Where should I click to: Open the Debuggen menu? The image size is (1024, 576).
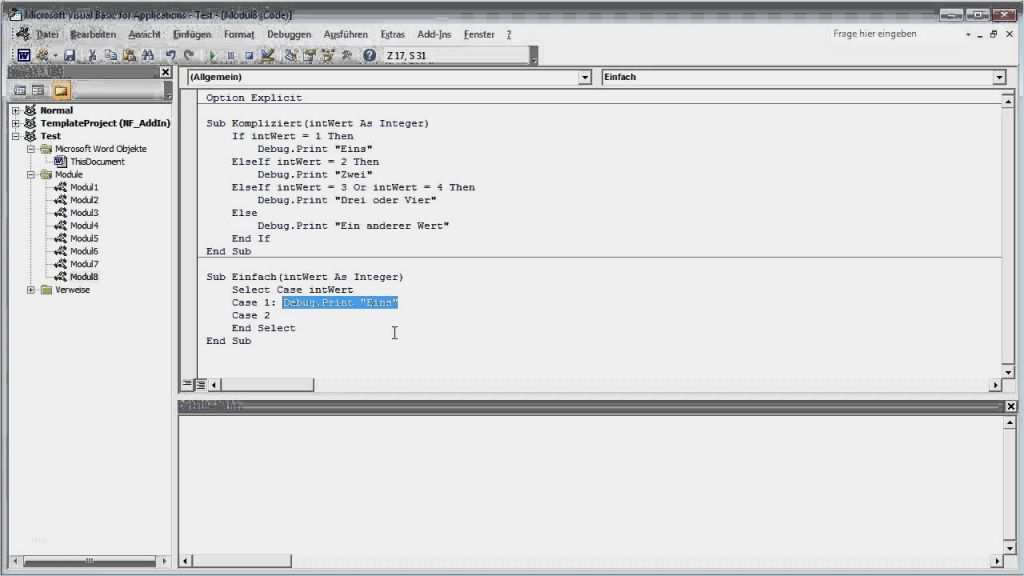coord(288,34)
